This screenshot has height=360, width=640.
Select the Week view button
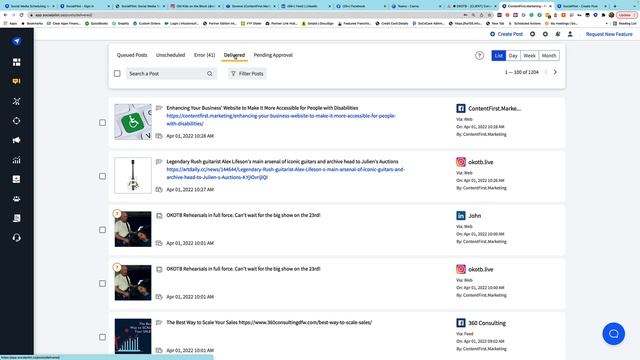(x=529, y=56)
